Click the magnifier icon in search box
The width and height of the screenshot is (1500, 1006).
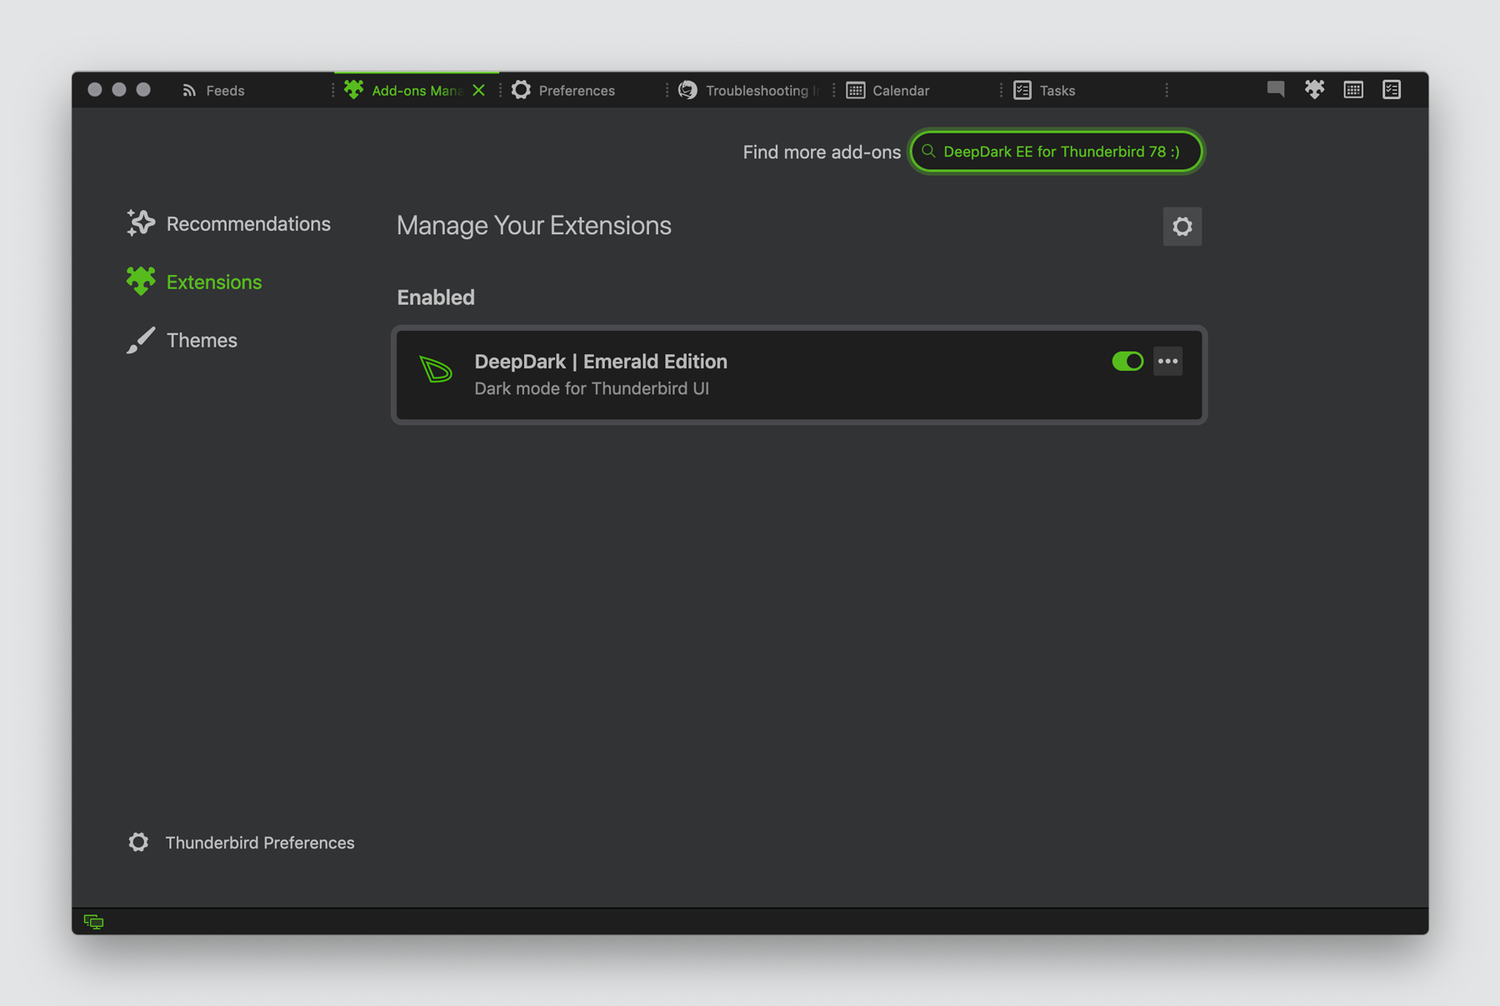[x=929, y=151]
